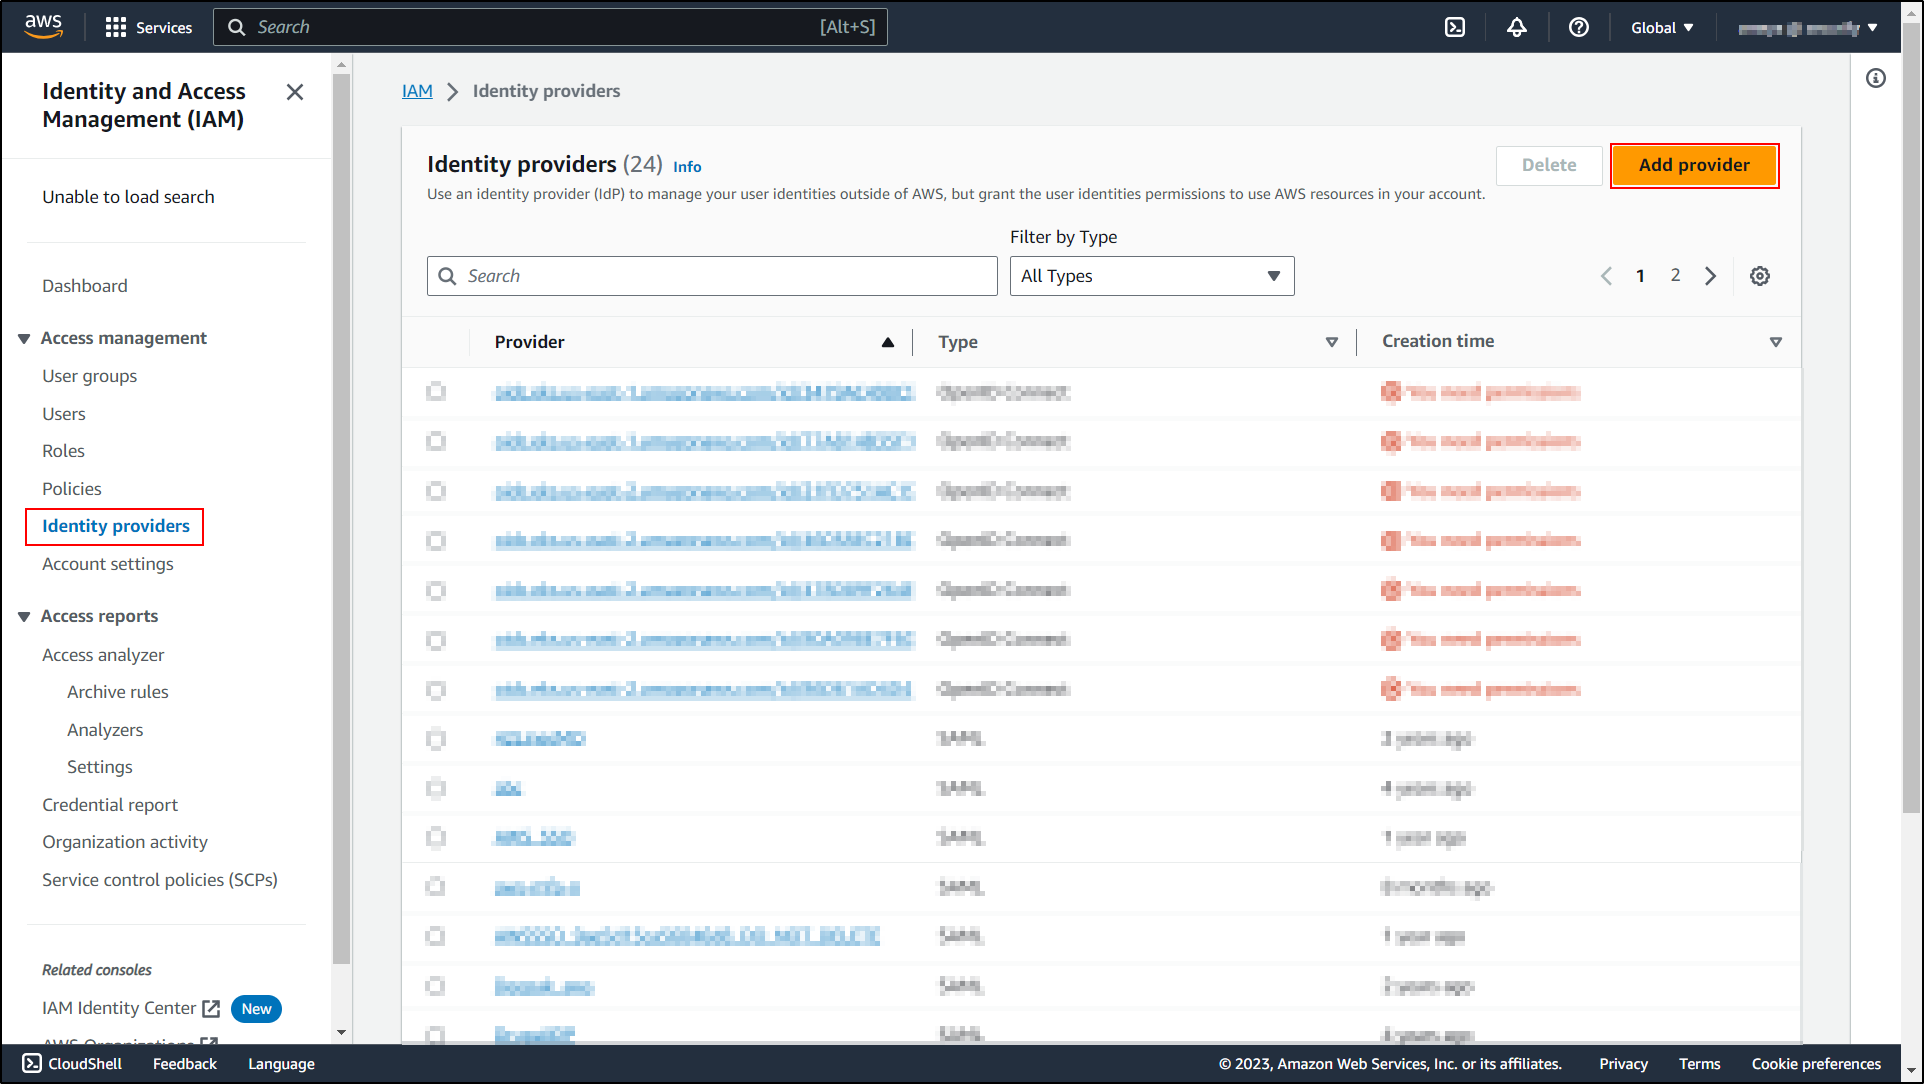Image resolution: width=1924 pixels, height=1084 pixels.
Task: Click the identity providers search field
Action: [x=712, y=276]
